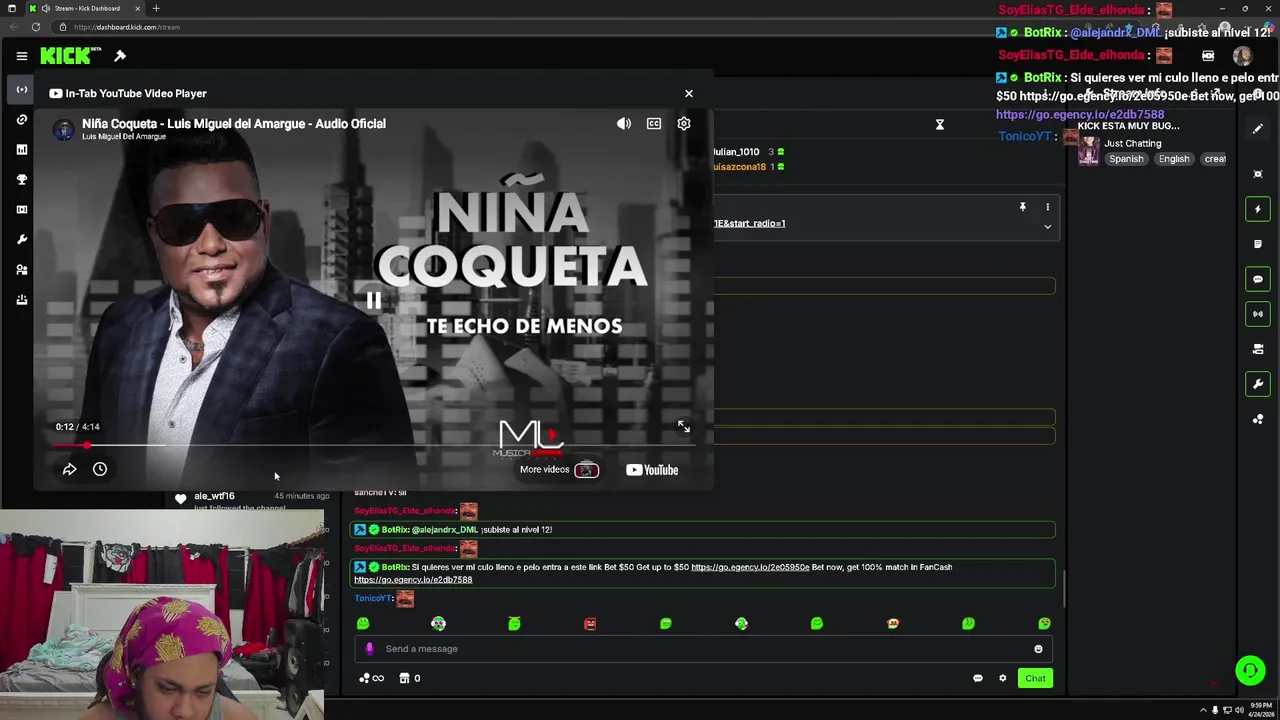1280x720 pixels.
Task: Click the pencil edit stream info icon
Action: [x=1258, y=129]
